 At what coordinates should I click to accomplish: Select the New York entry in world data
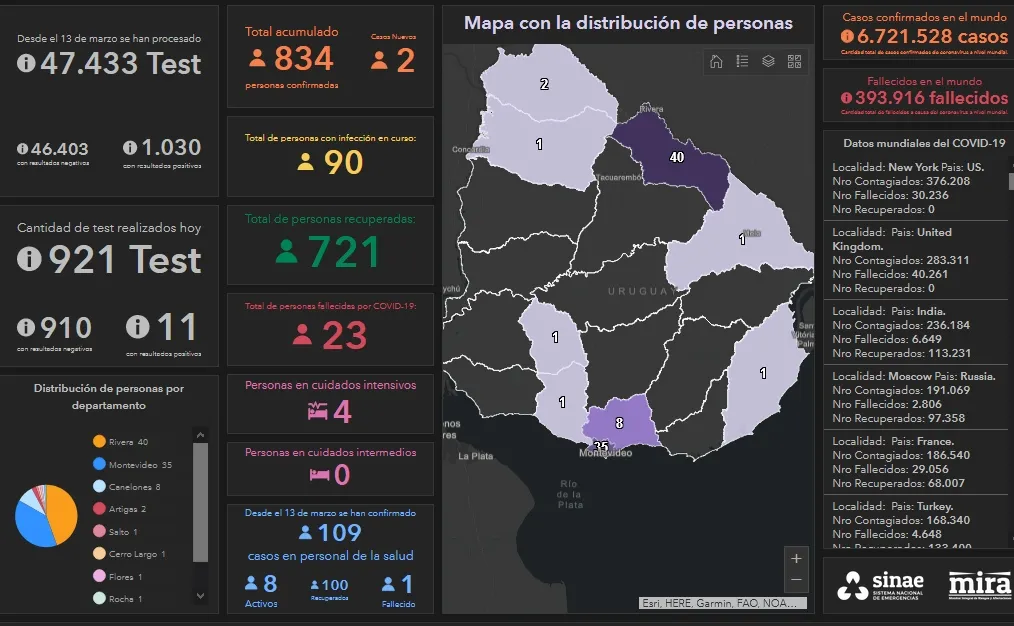tap(915, 188)
